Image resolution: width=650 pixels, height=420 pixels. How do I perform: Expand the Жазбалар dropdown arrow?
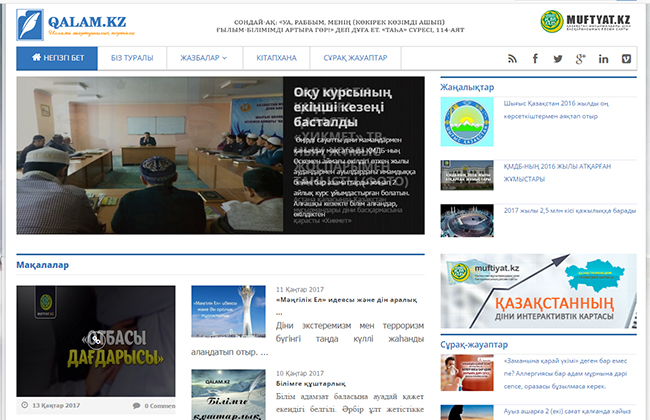225,58
